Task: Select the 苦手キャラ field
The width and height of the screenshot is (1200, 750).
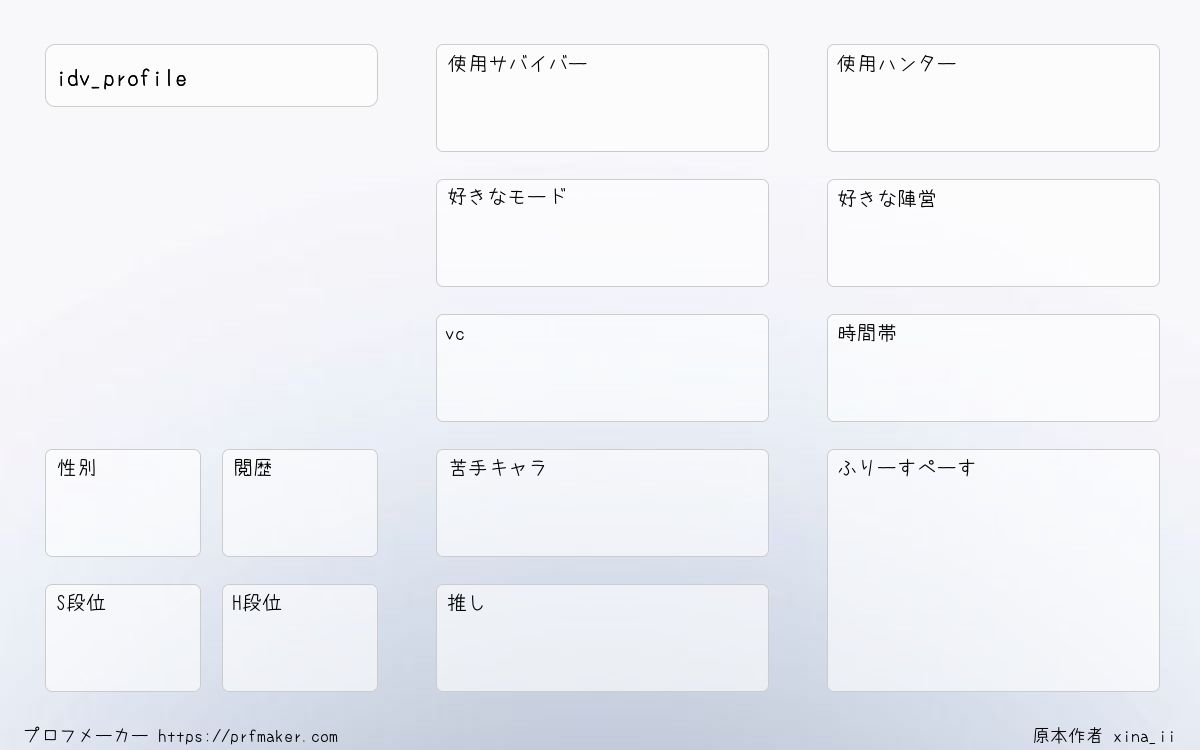Action: [602, 503]
